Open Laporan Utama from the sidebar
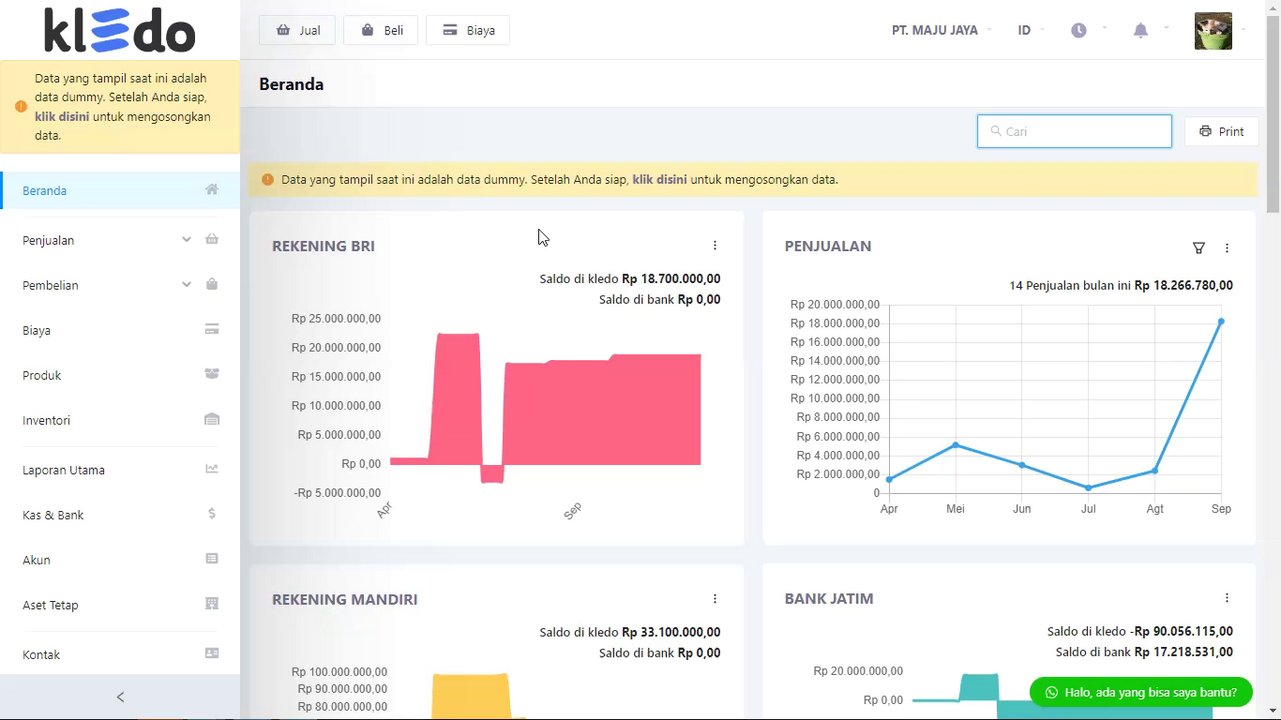Image resolution: width=1281 pixels, height=720 pixels. (120, 470)
